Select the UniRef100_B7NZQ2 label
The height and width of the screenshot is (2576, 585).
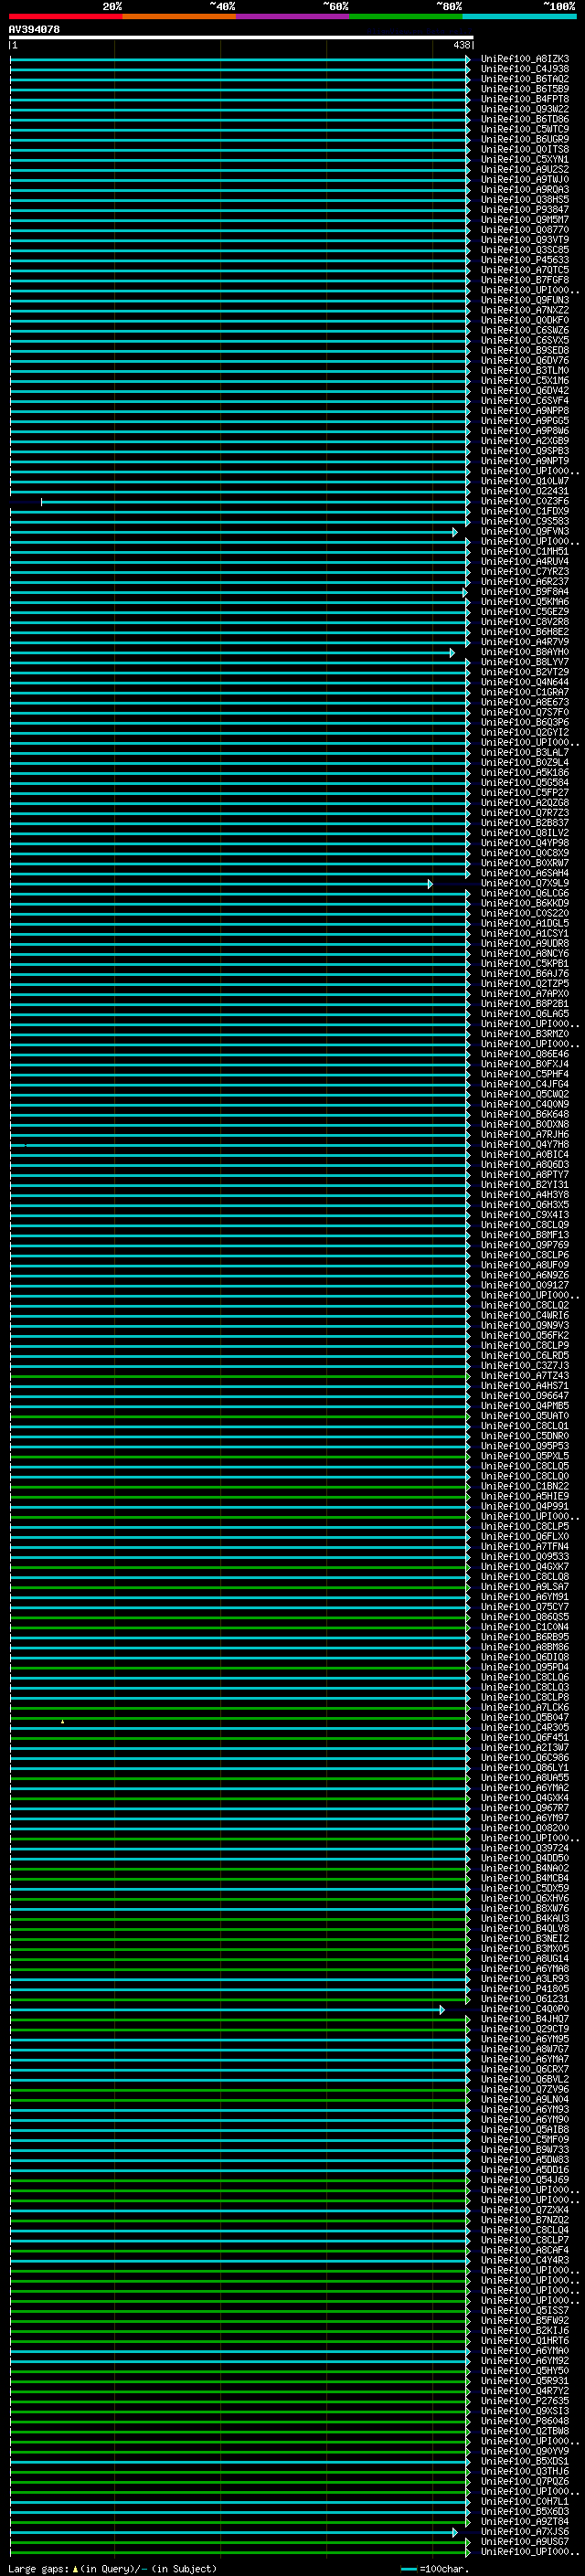pos(525,2220)
